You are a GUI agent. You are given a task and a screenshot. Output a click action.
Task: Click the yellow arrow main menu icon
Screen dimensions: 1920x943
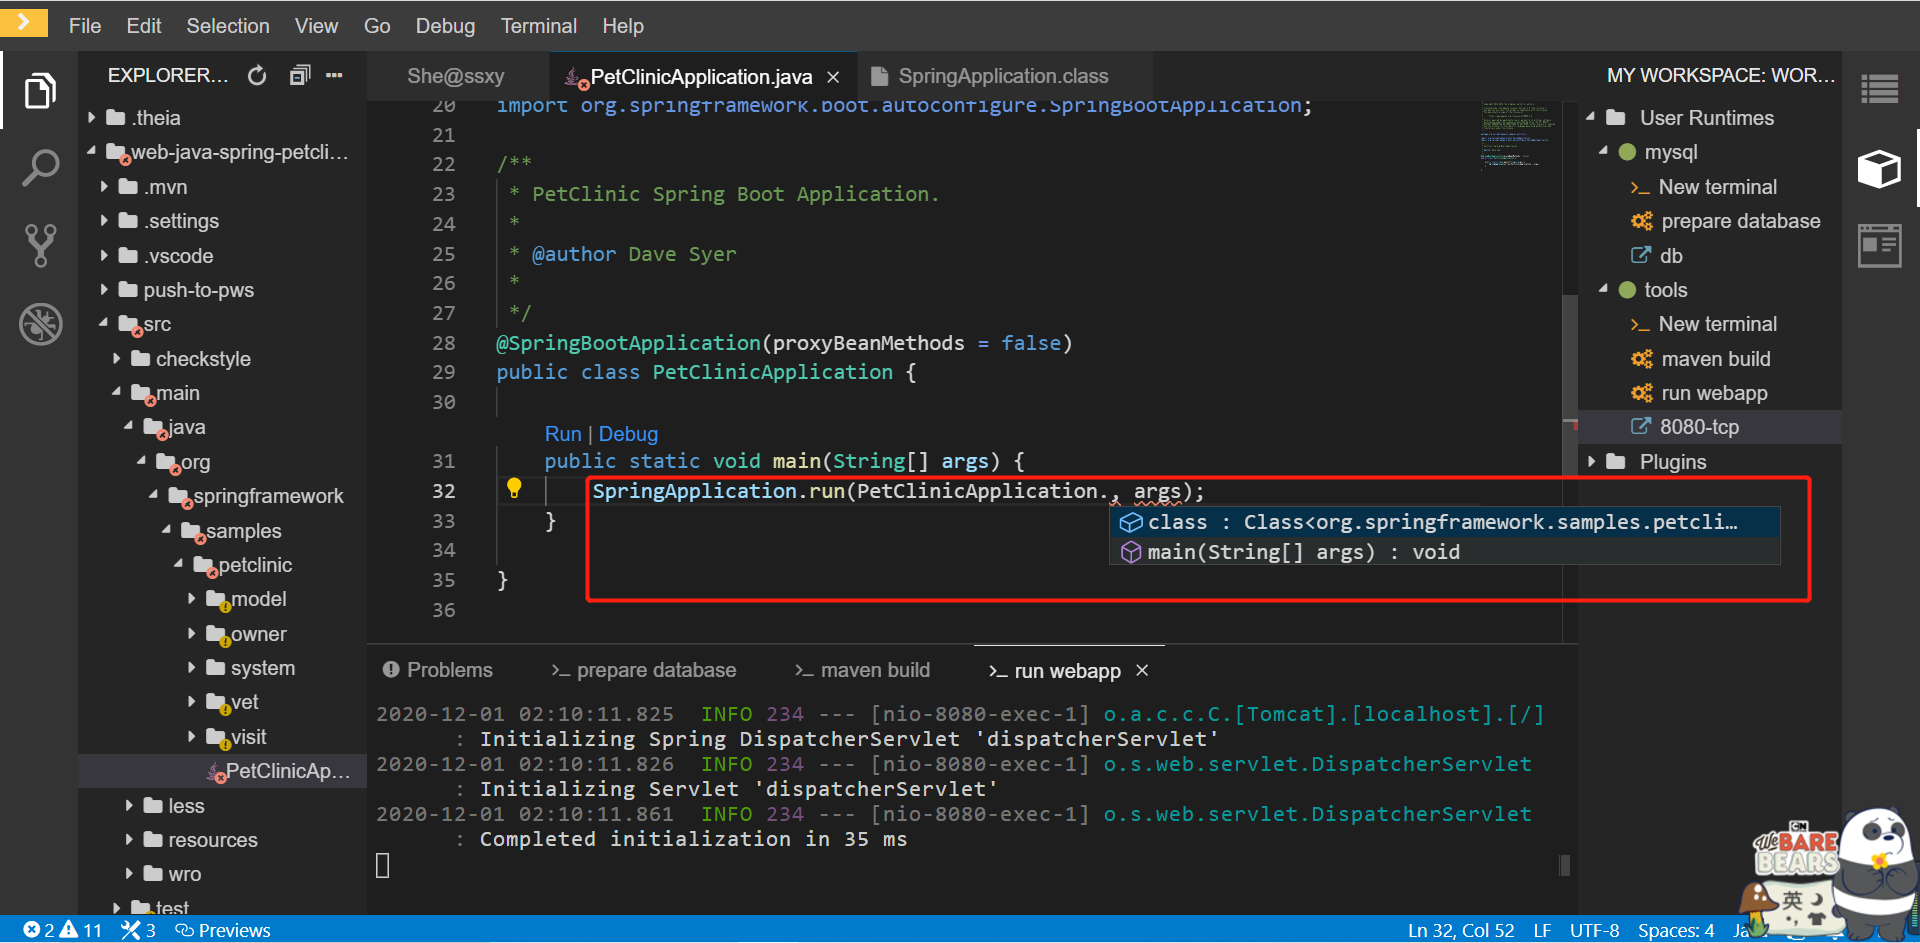coord(24,21)
